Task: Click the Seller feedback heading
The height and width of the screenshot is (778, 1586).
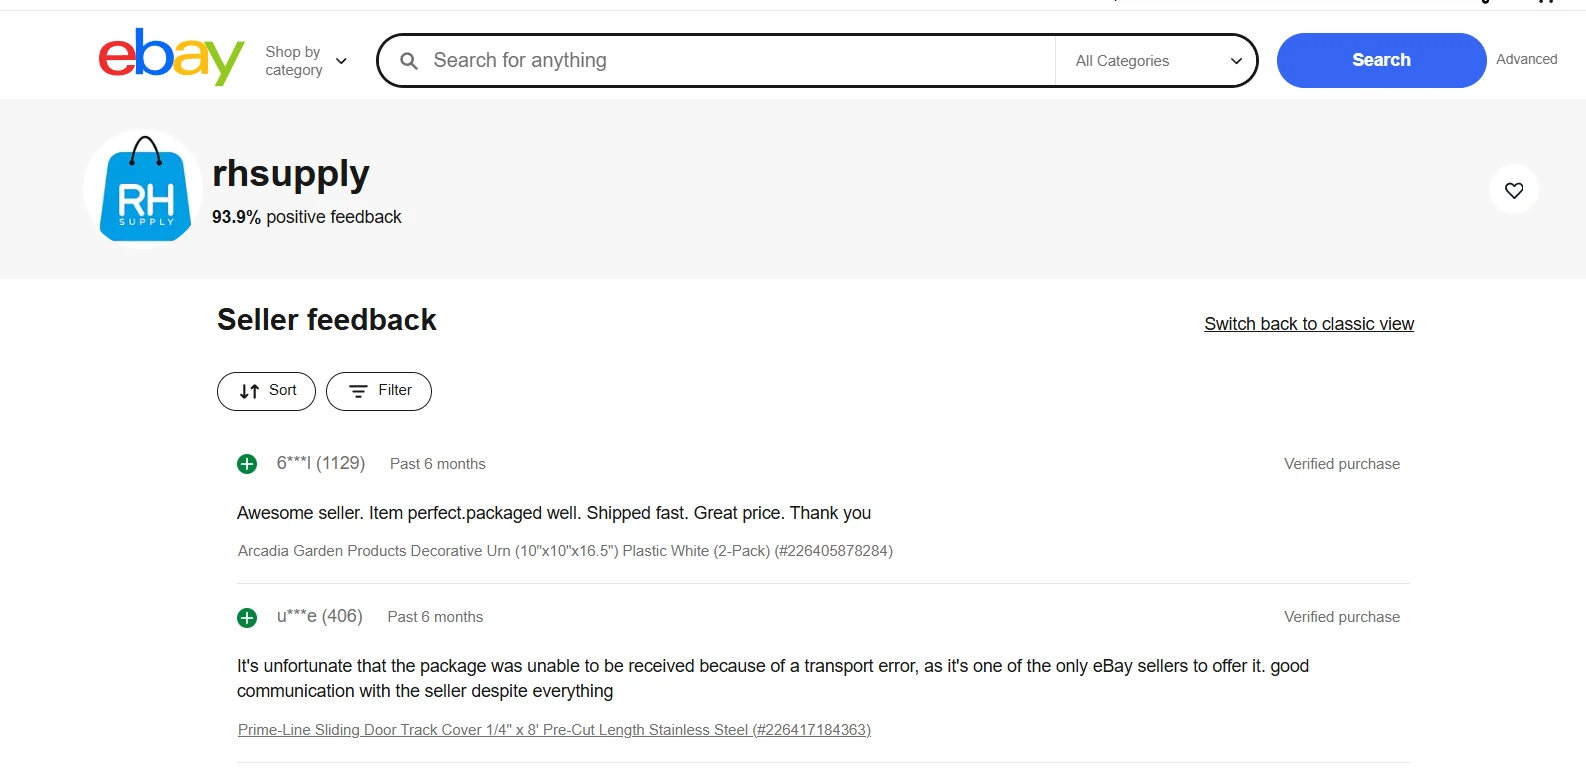Action: [x=327, y=320]
